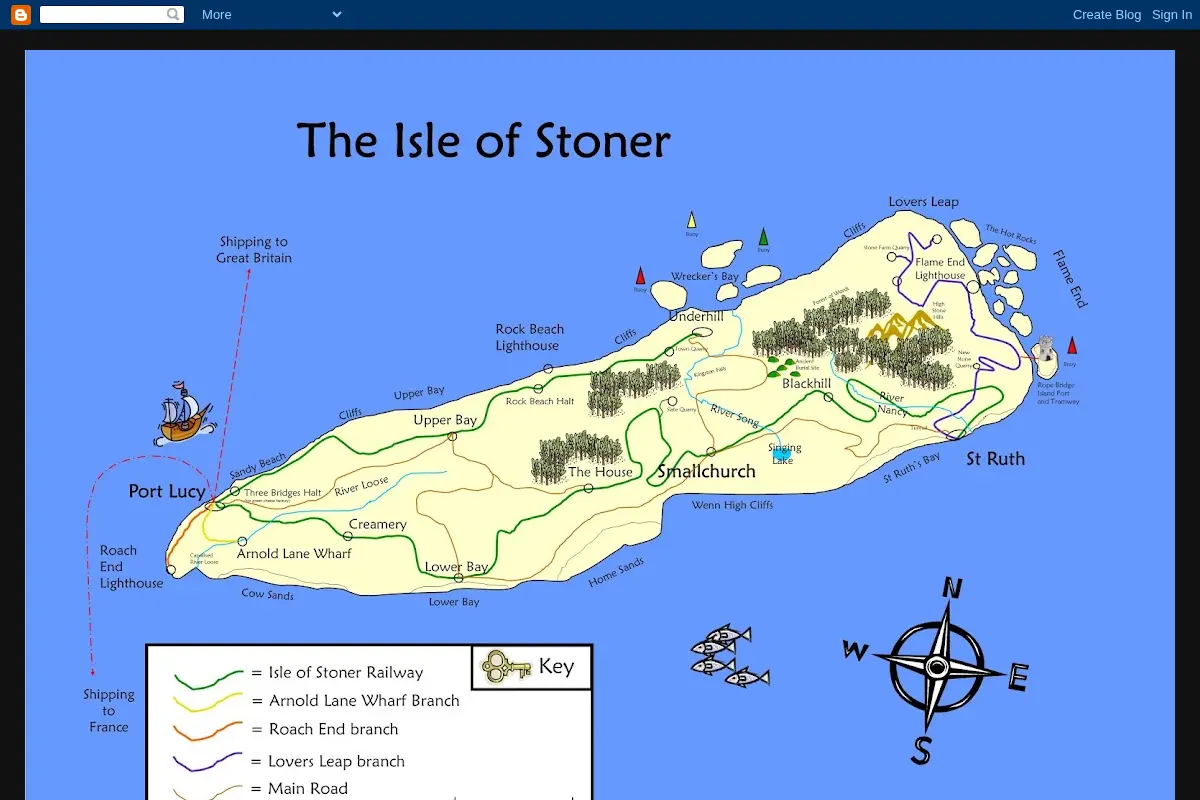Click the blue Singing Lake shape

[782, 454]
